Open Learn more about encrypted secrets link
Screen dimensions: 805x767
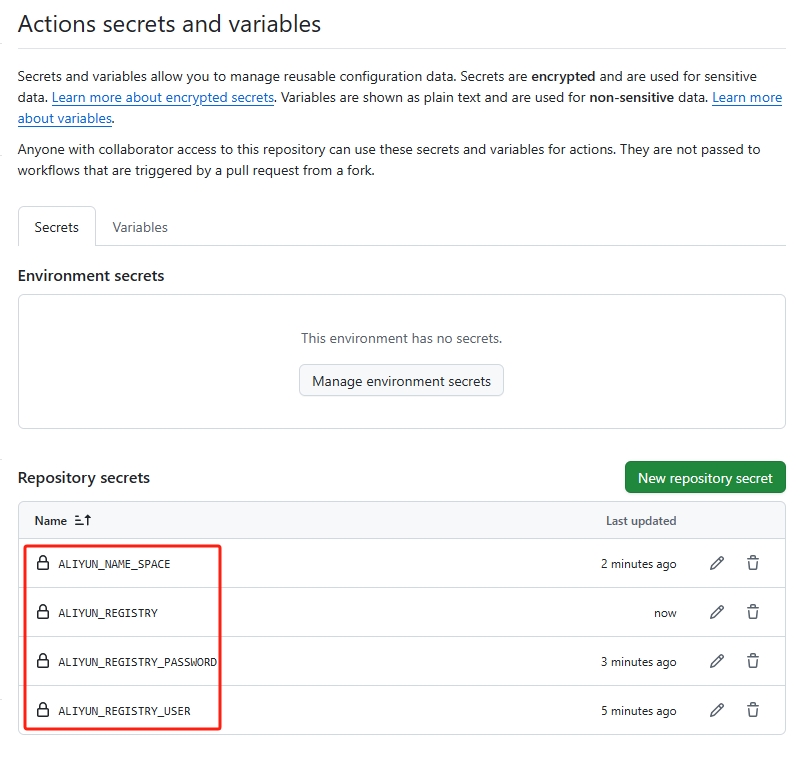coord(163,97)
